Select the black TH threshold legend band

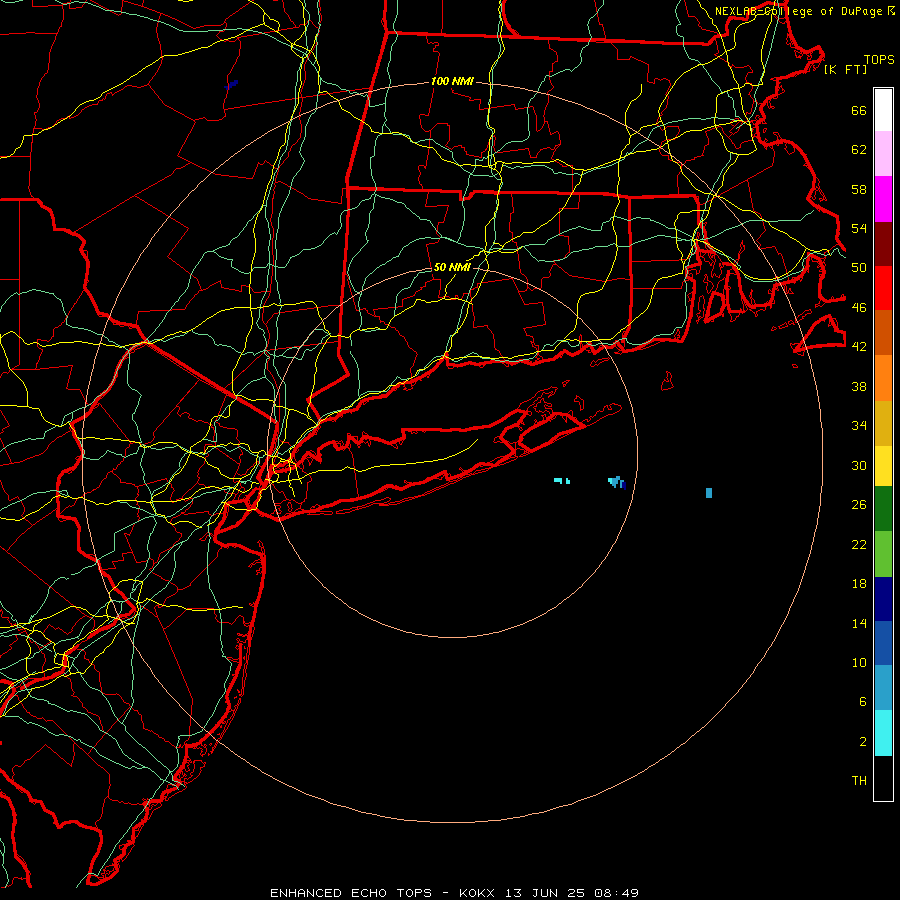coord(883,778)
